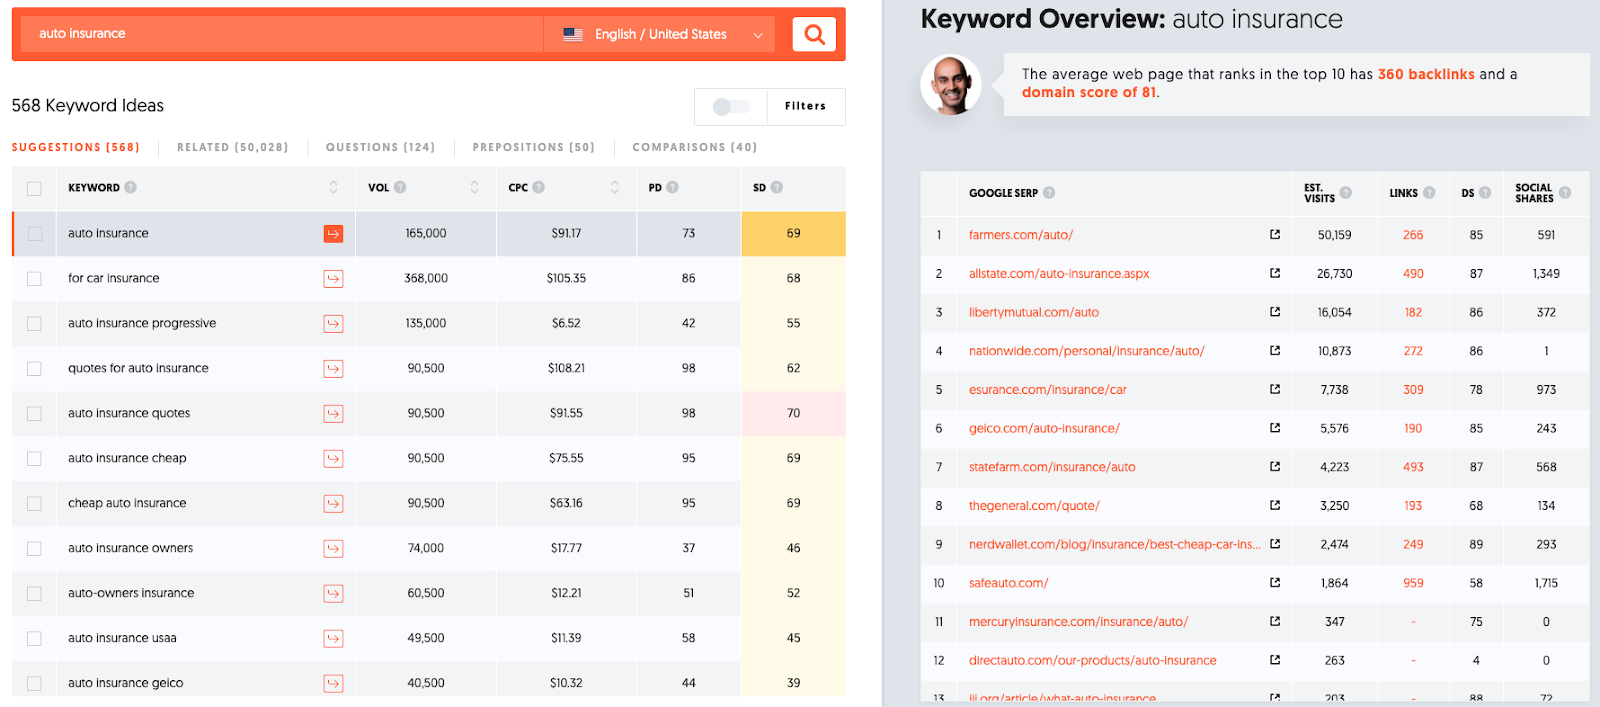Click the SD value 70 cell
The image size is (1600, 707).
[793, 413]
